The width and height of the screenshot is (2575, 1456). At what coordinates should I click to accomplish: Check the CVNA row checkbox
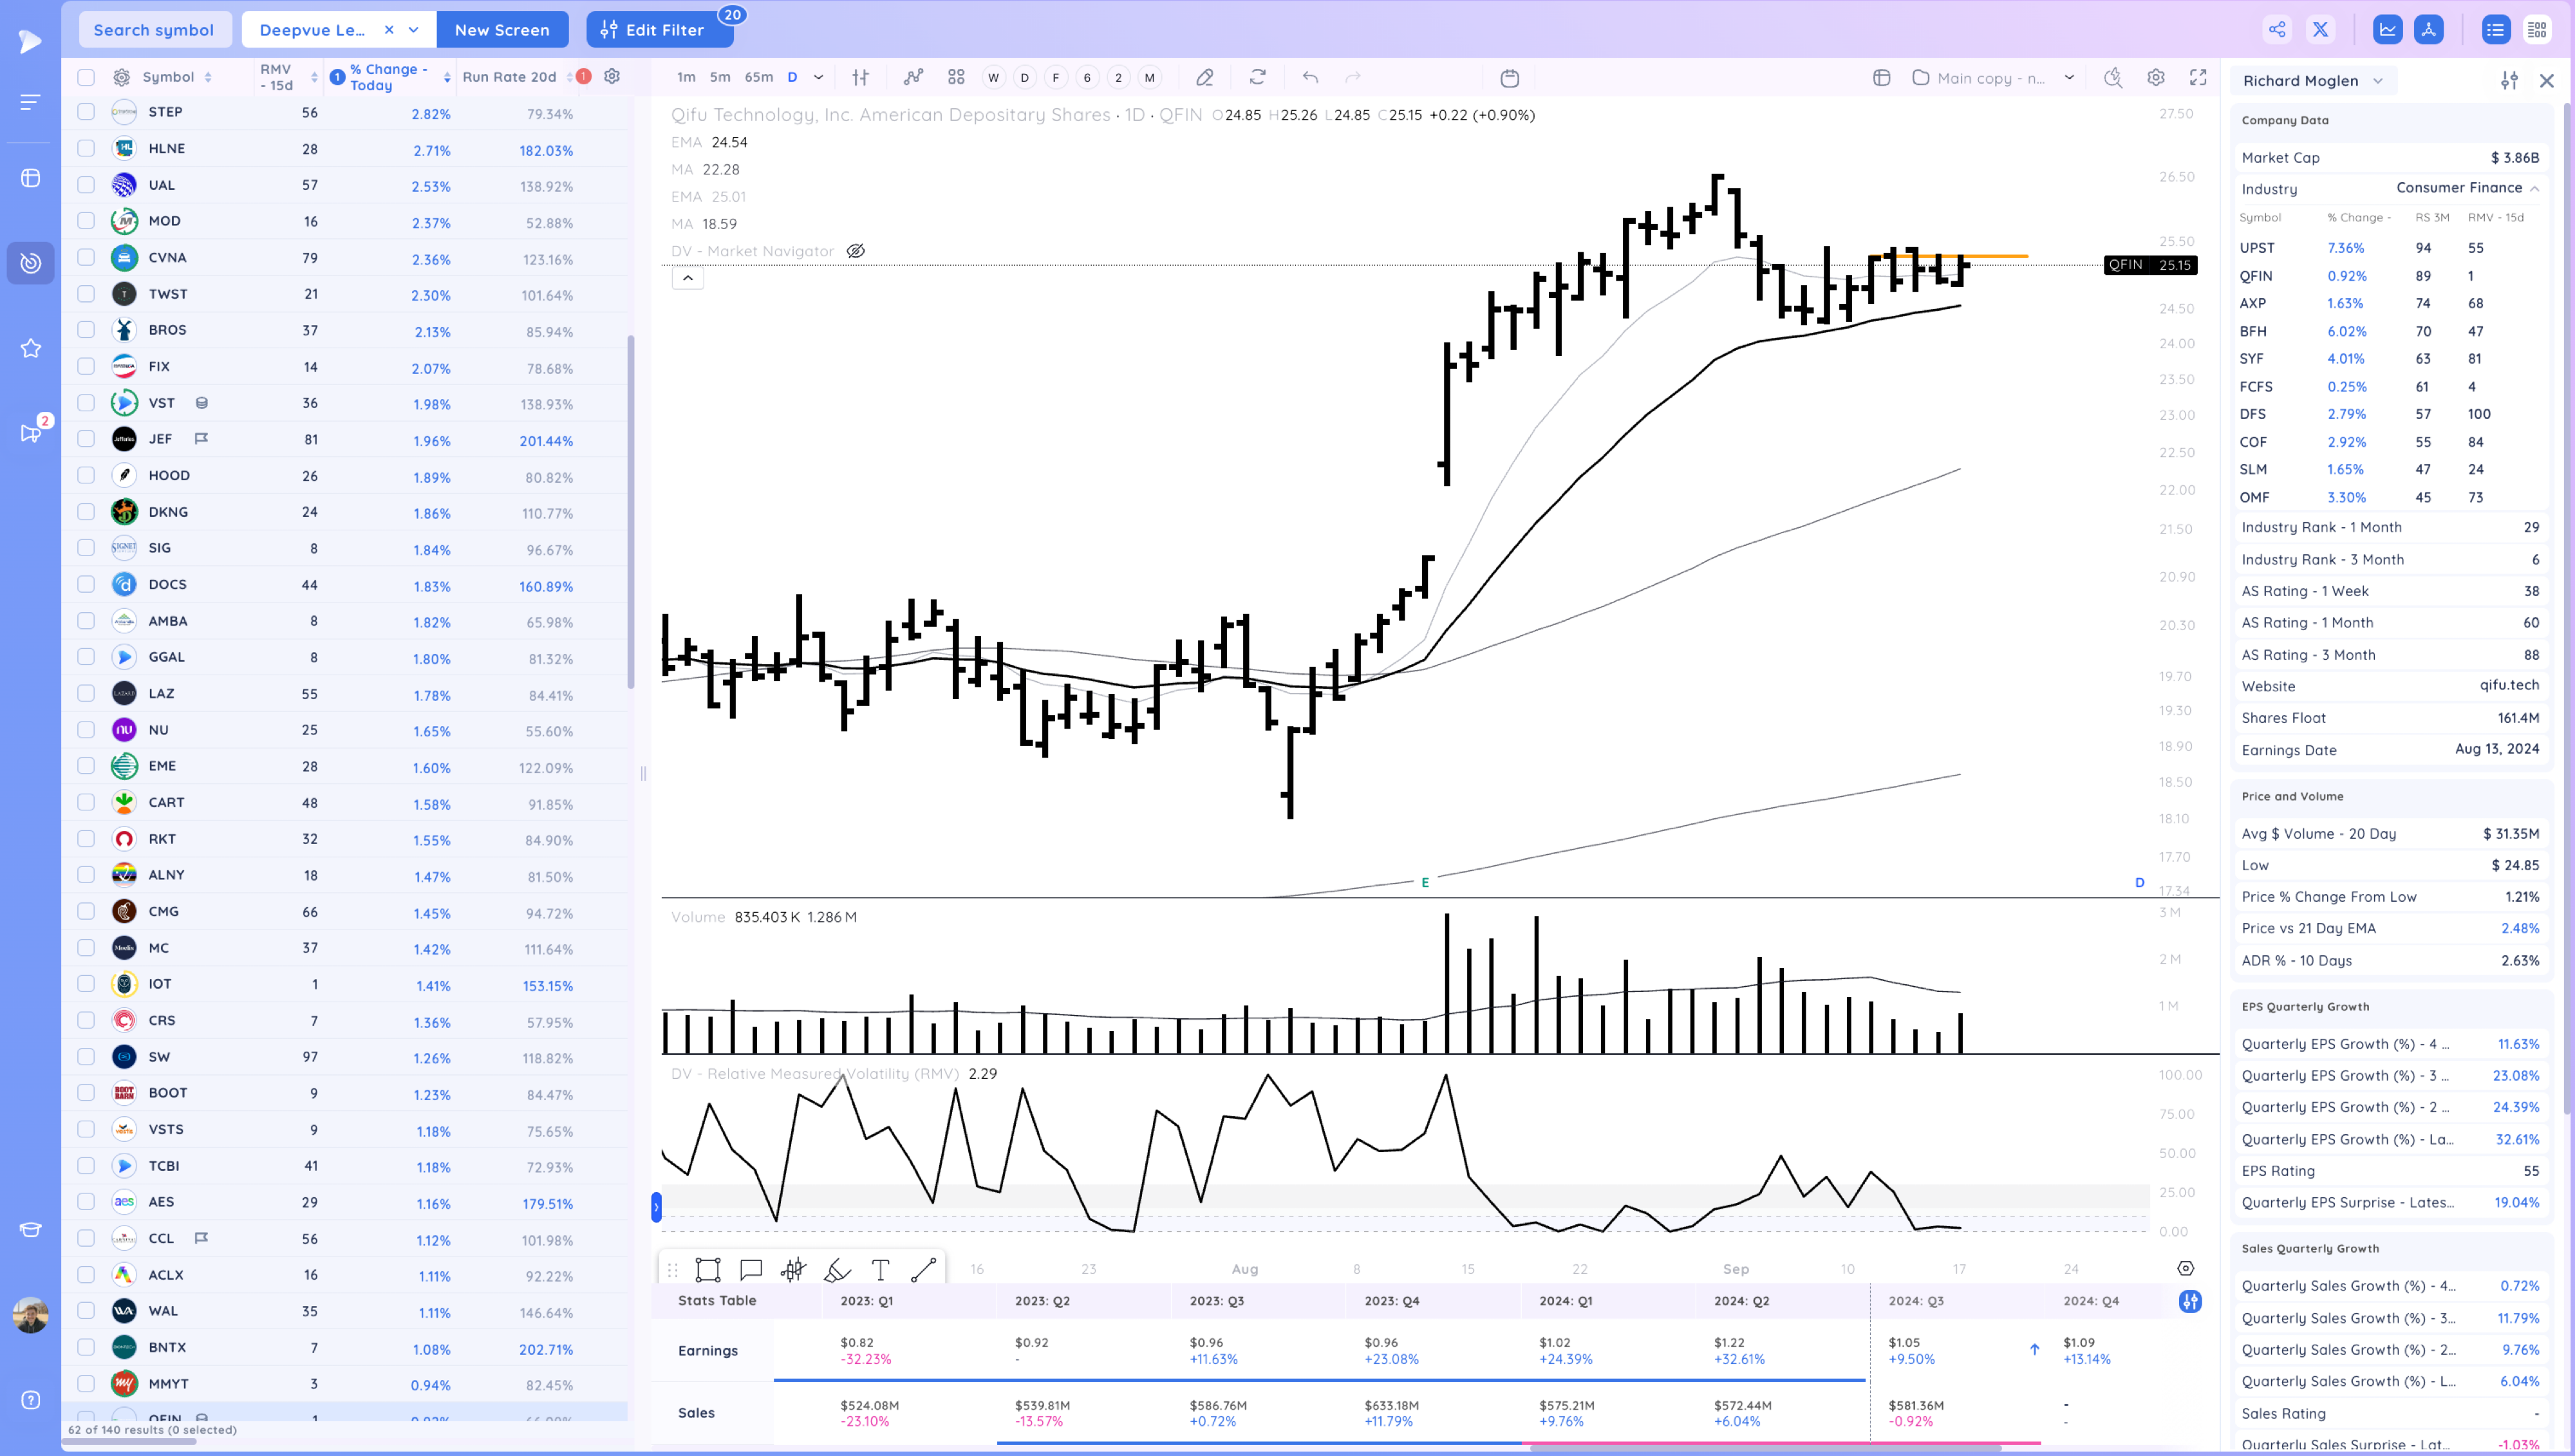pos(86,257)
